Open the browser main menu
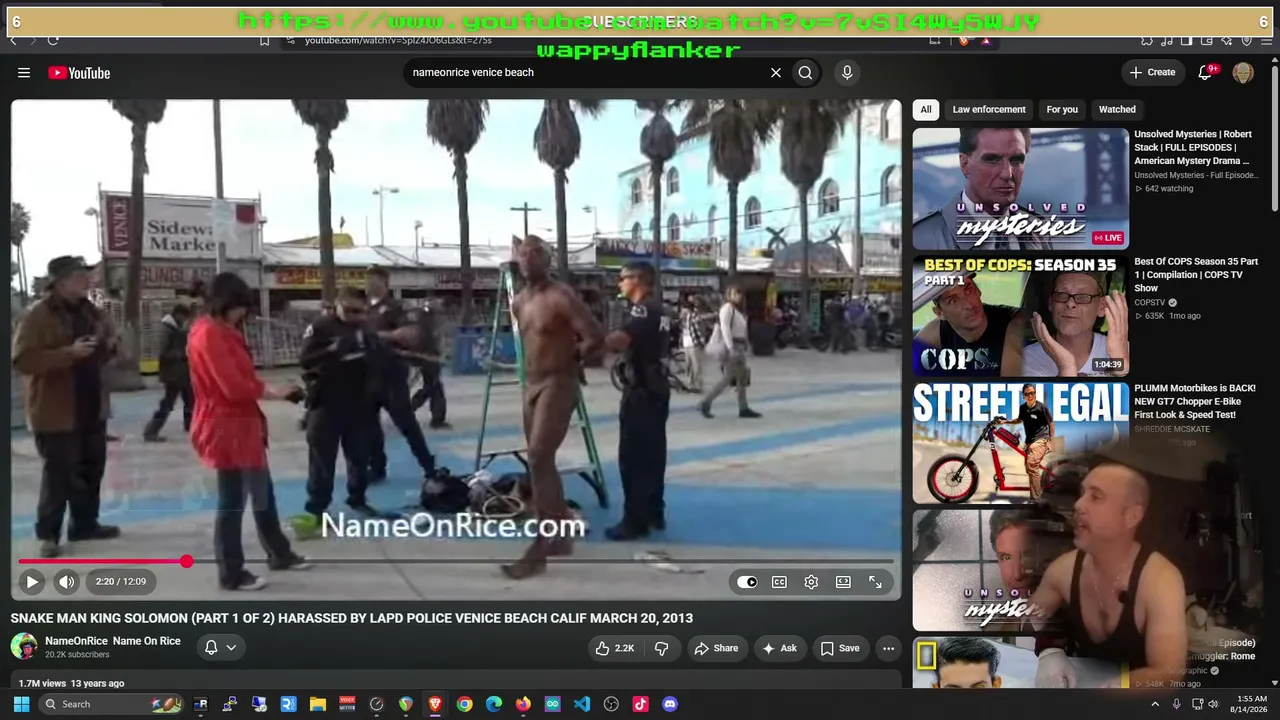Viewport: 1280px width, 720px height. pos(1268,40)
